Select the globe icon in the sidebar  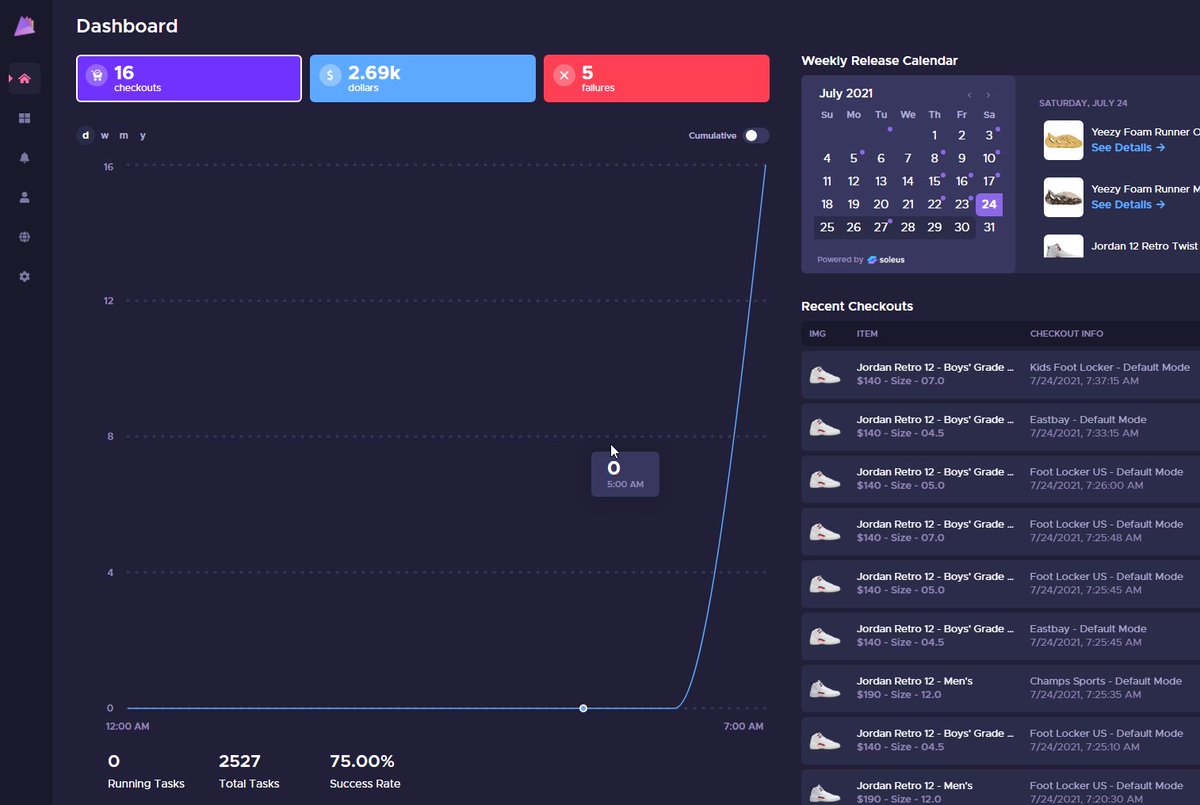[x=23, y=237]
